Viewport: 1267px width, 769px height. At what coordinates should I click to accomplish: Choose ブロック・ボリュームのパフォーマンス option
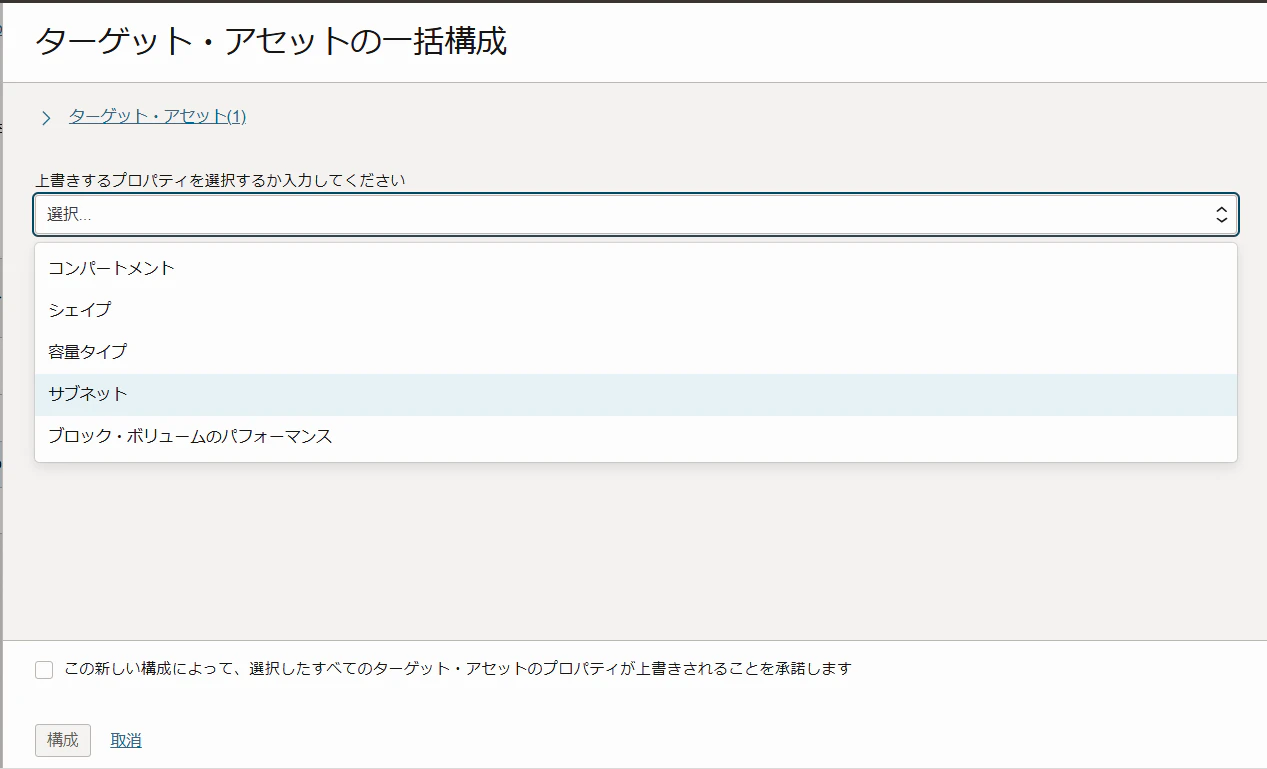(x=636, y=436)
